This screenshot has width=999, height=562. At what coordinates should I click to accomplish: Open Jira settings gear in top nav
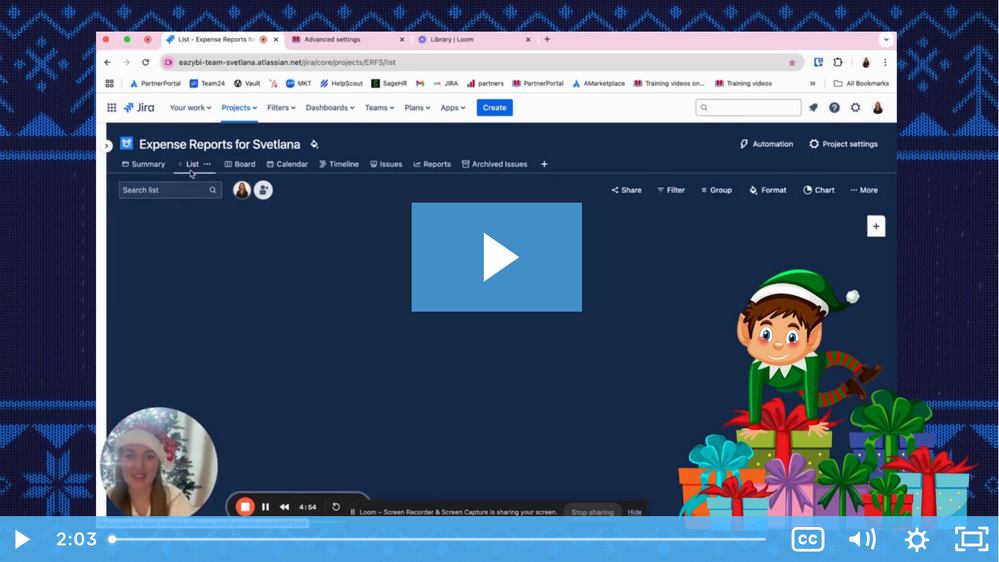(x=855, y=108)
